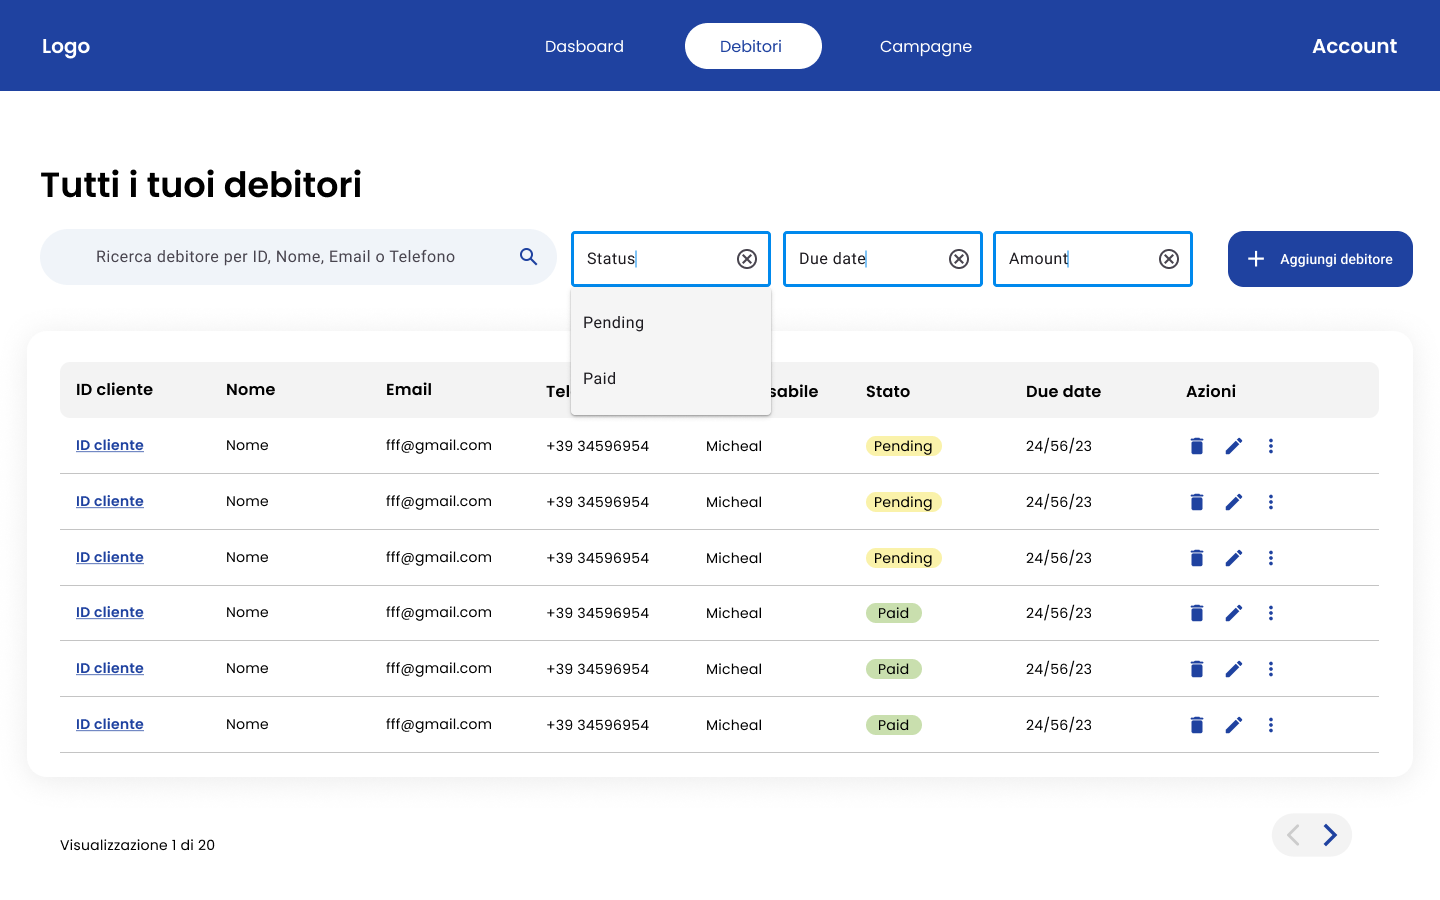The image size is (1440, 900).
Task: Open the Amount filter dropdown
Action: 1093,259
